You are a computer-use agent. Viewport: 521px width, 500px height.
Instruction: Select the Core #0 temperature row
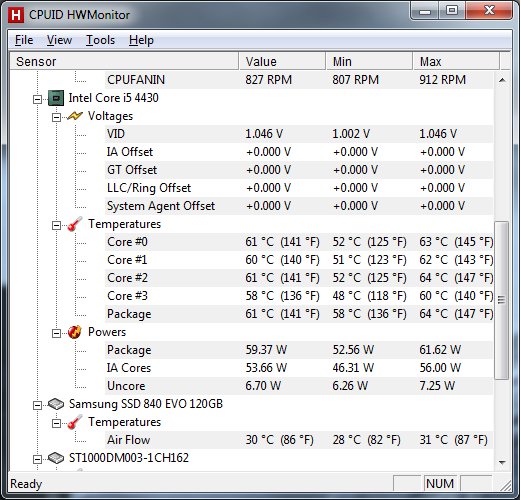(x=299, y=242)
